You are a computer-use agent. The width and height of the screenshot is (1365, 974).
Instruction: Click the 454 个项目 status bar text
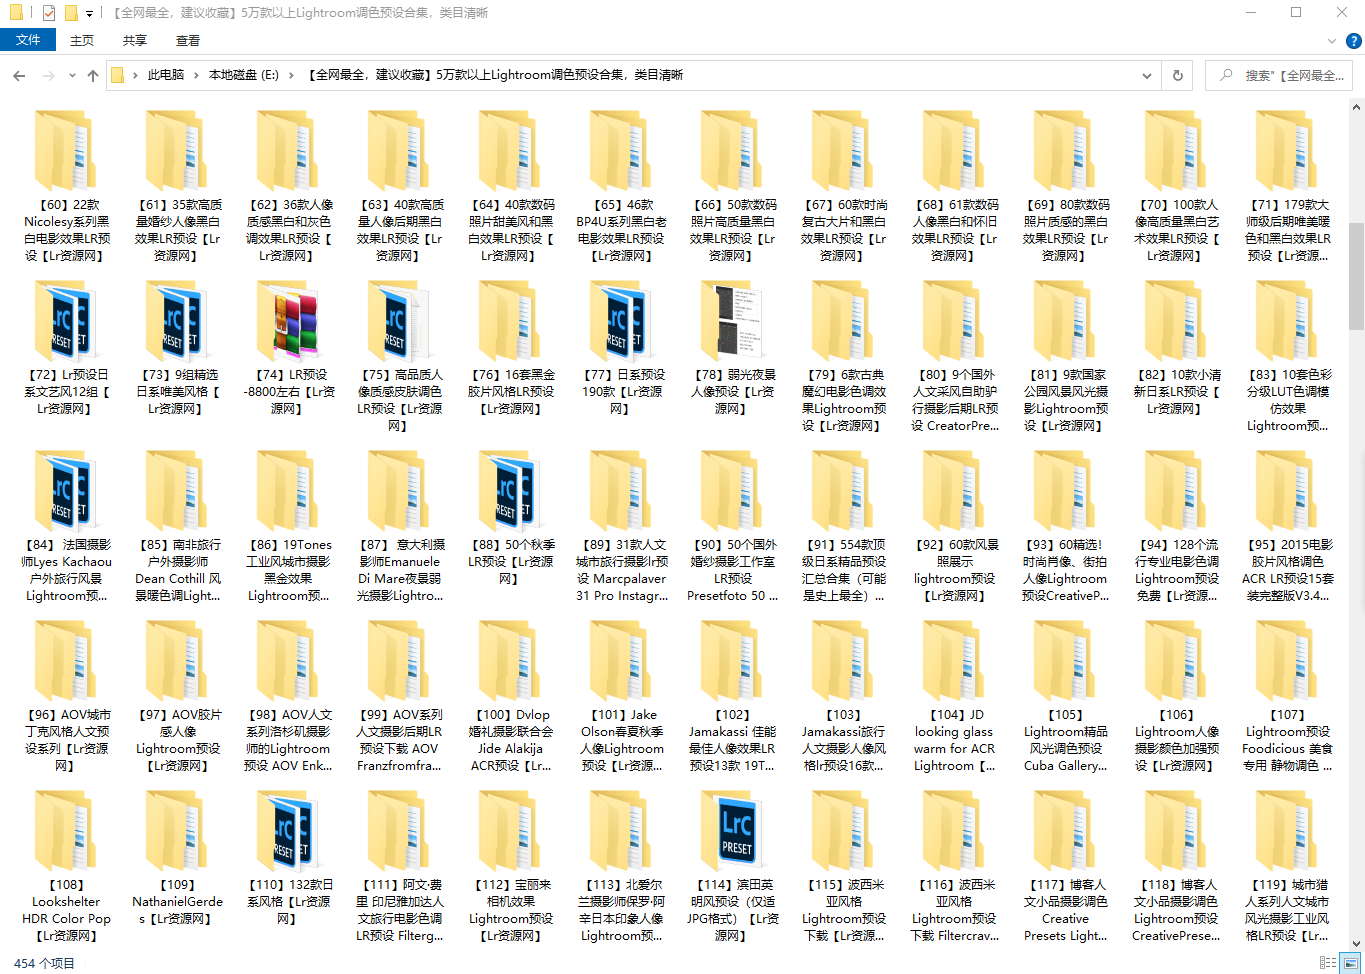tap(44, 963)
